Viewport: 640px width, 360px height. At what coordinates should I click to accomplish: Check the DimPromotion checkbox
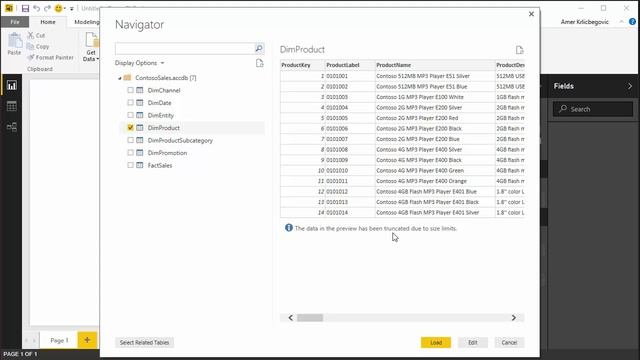[131, 153]
